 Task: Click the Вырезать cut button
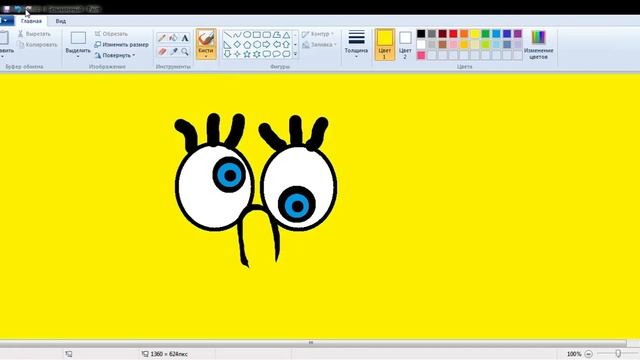tap(34, 34)
